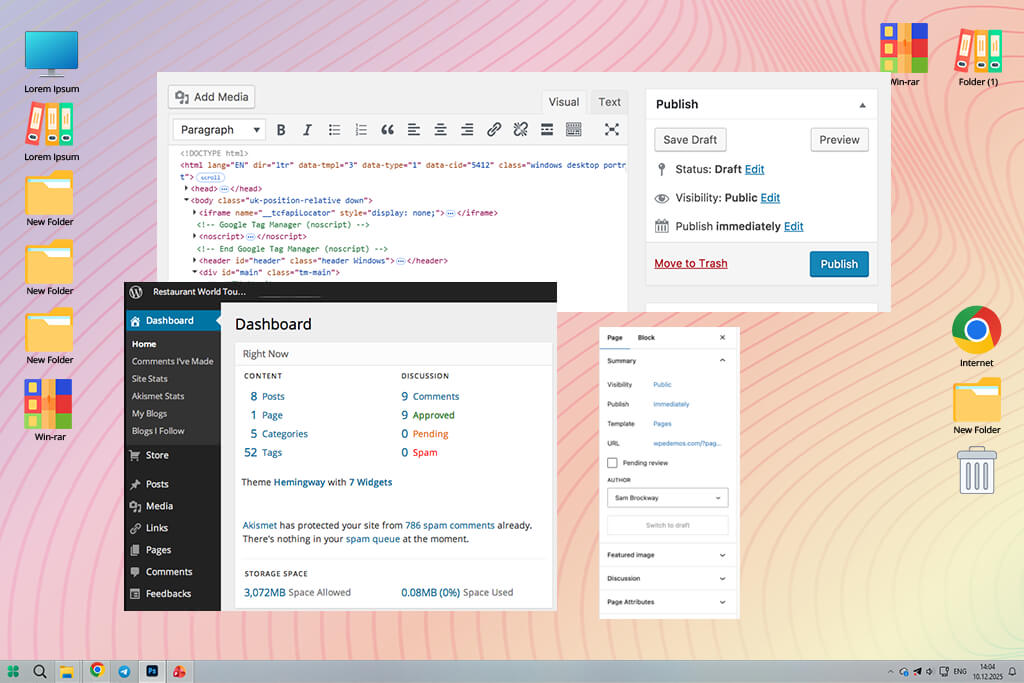This screenshot has width=1024, height=683.
Task: Open the 786 spam comments link
Action: coord(450,525)
